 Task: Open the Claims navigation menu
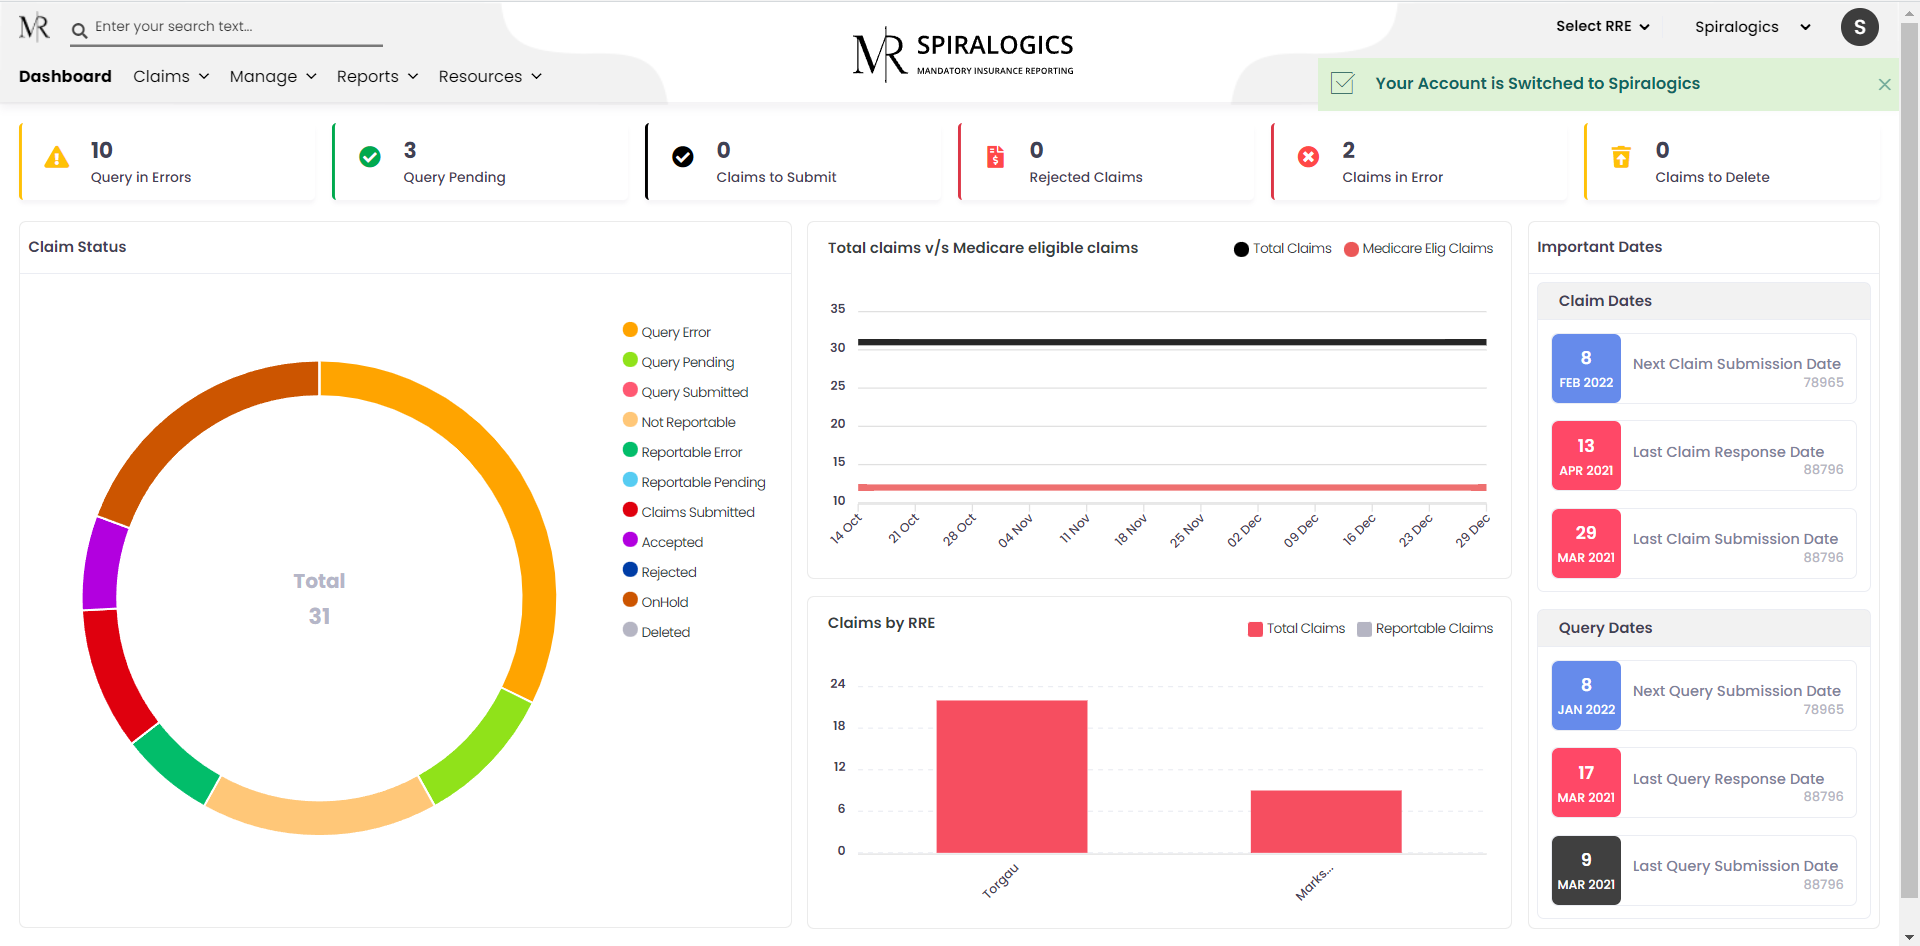(171, 77)
